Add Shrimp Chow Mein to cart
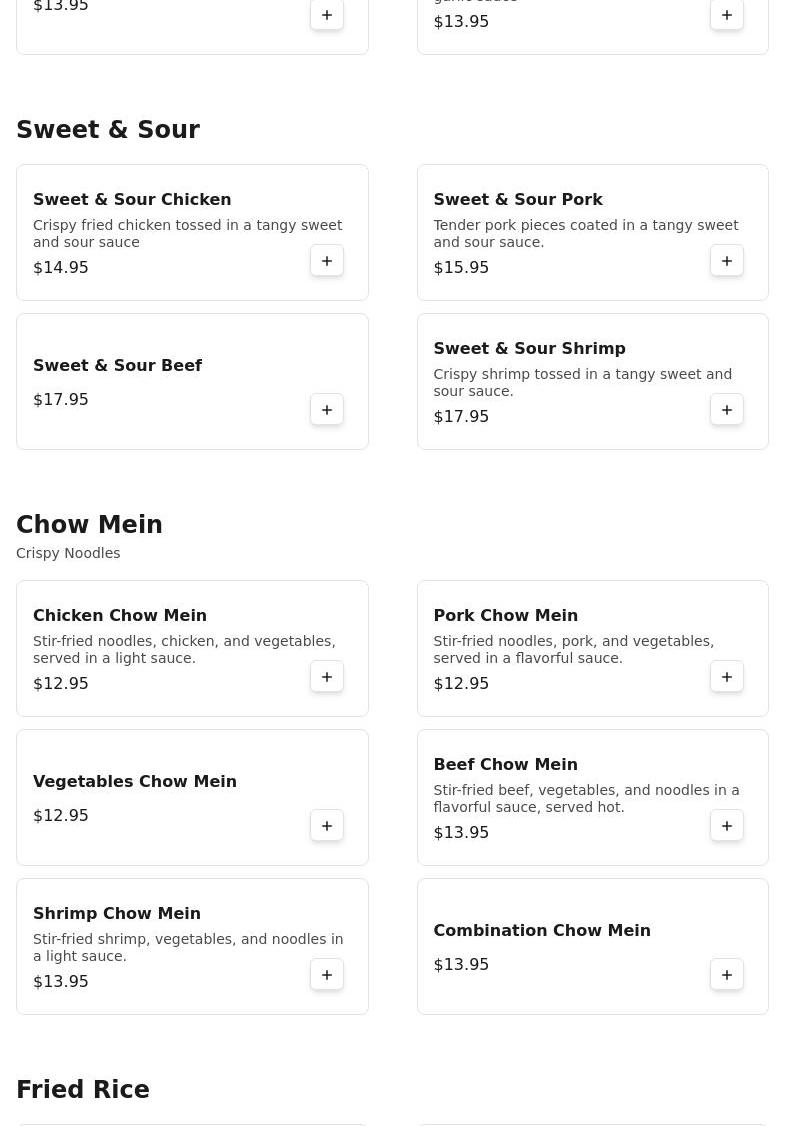Screen dimensions: 785x1126 click(327, 975)
